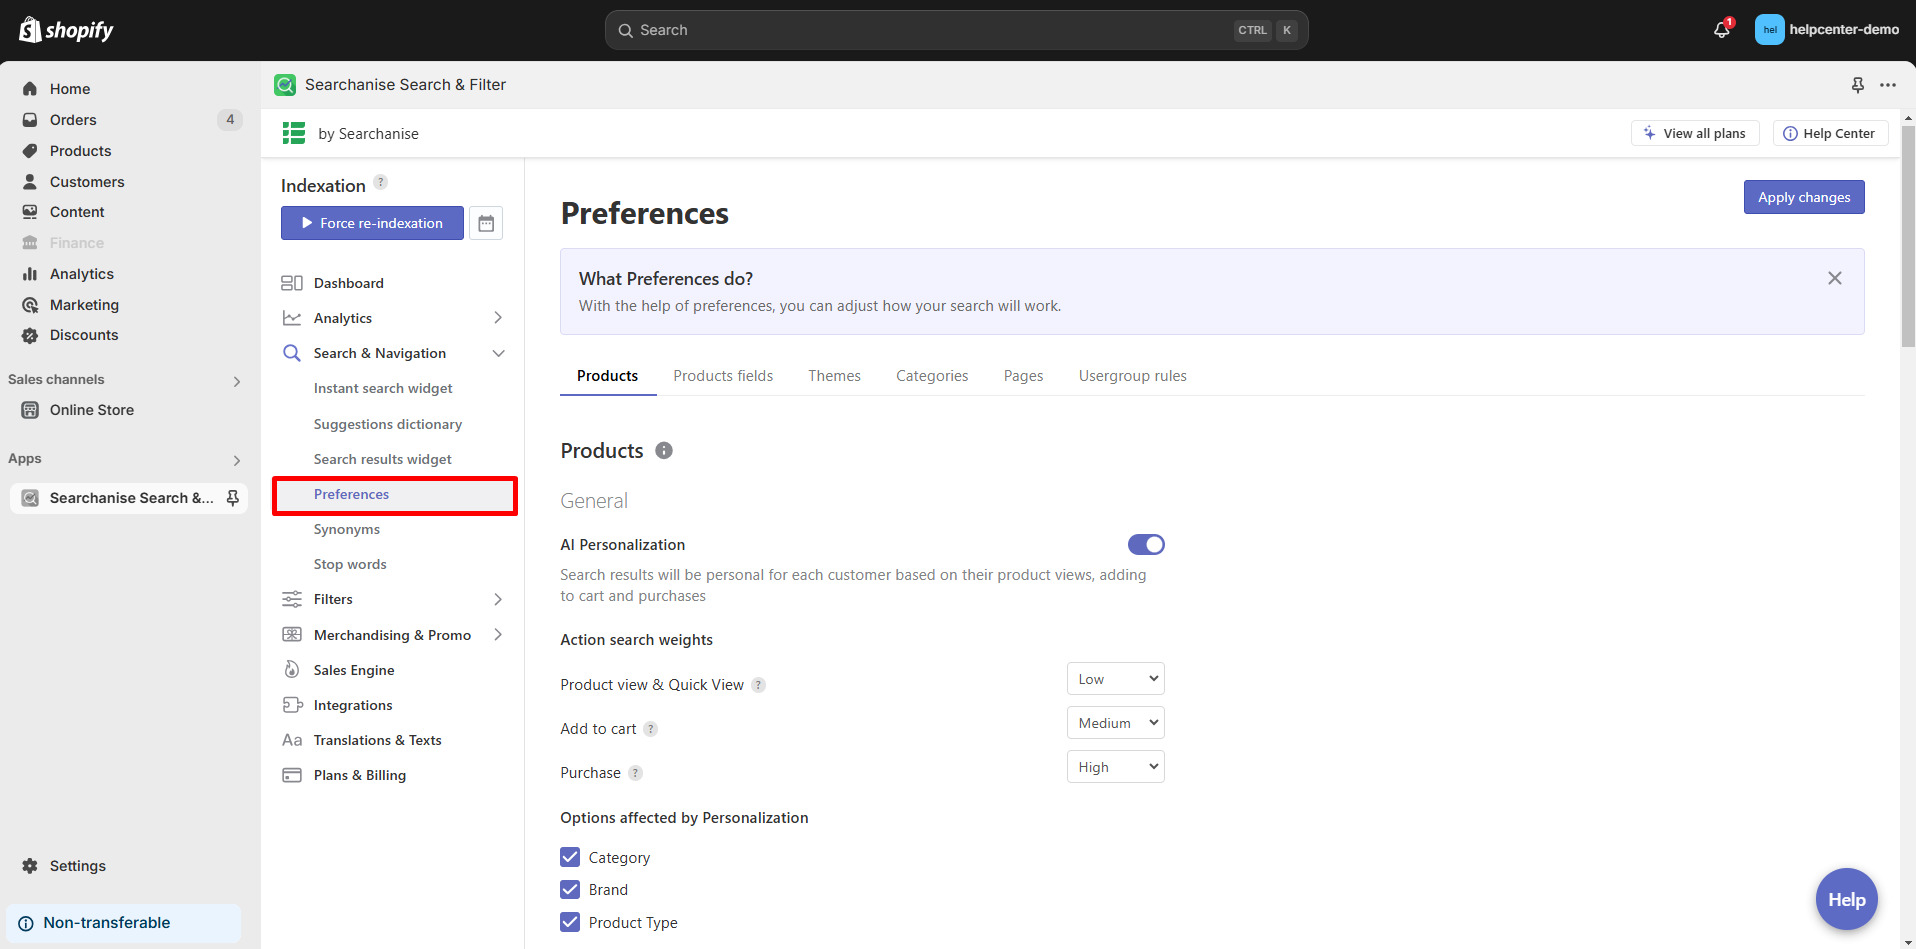Select the Sales Engine flame icon
The height and width of the screenshot is (949, 1916).
coord(291,670)
